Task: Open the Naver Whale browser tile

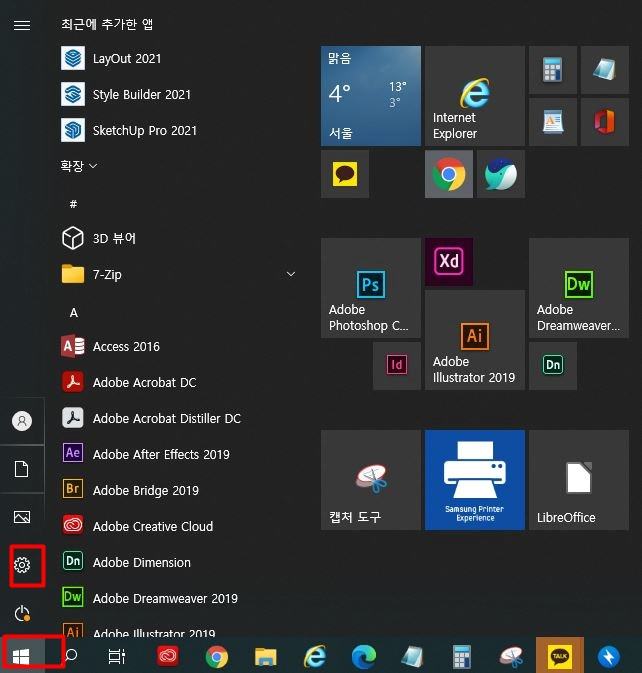Action: [501, 174]
